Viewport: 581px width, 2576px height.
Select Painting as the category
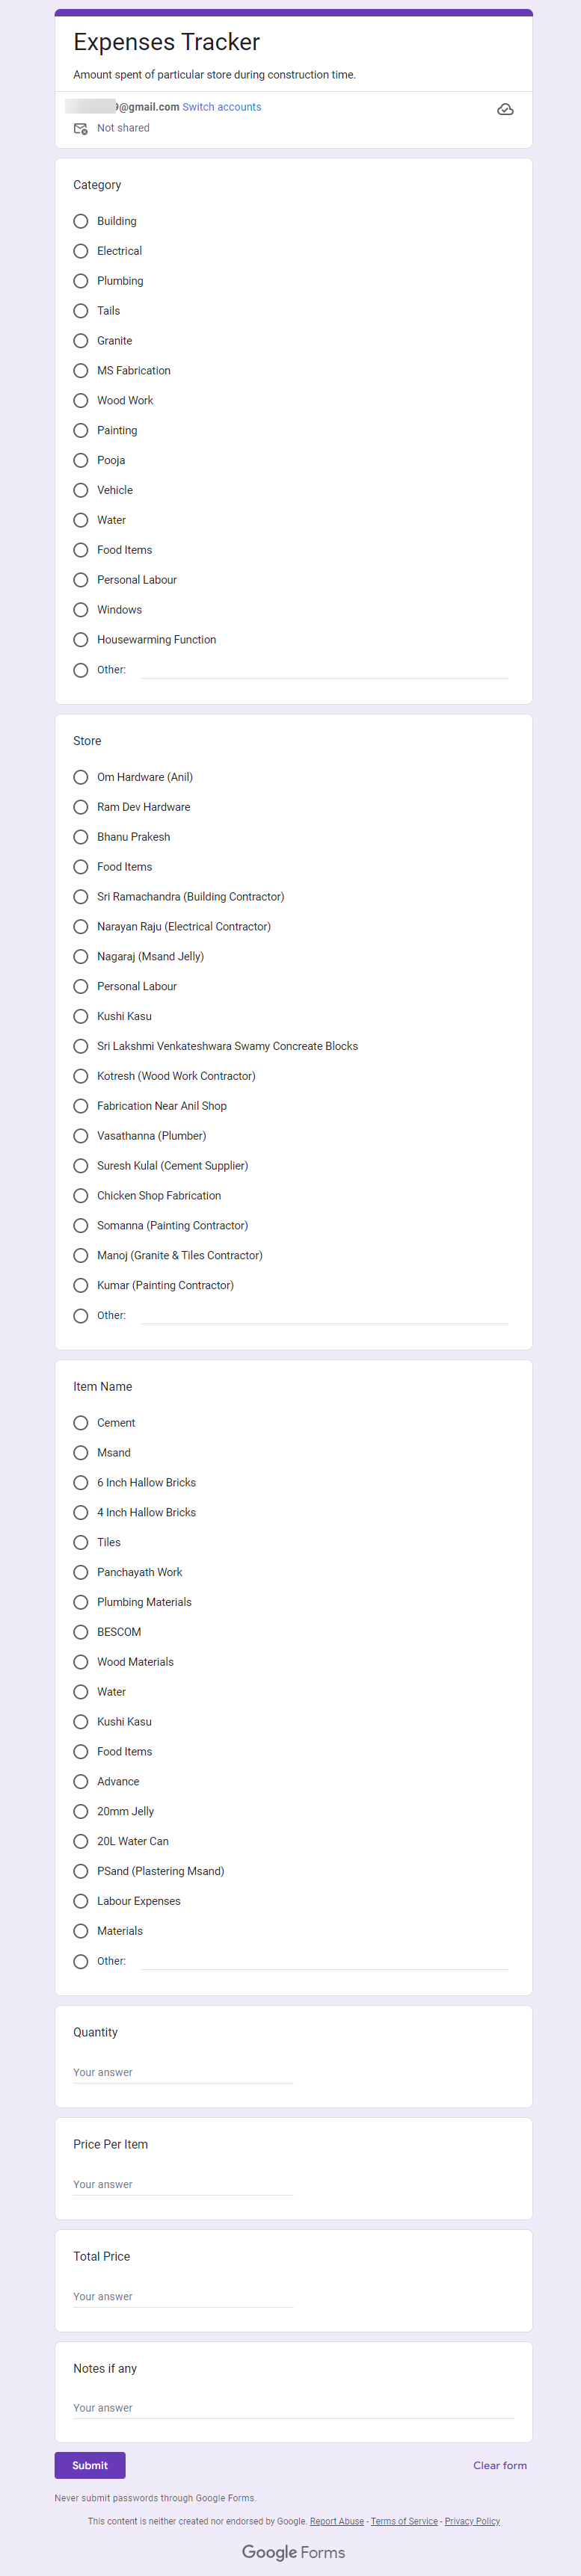(80, 430)
